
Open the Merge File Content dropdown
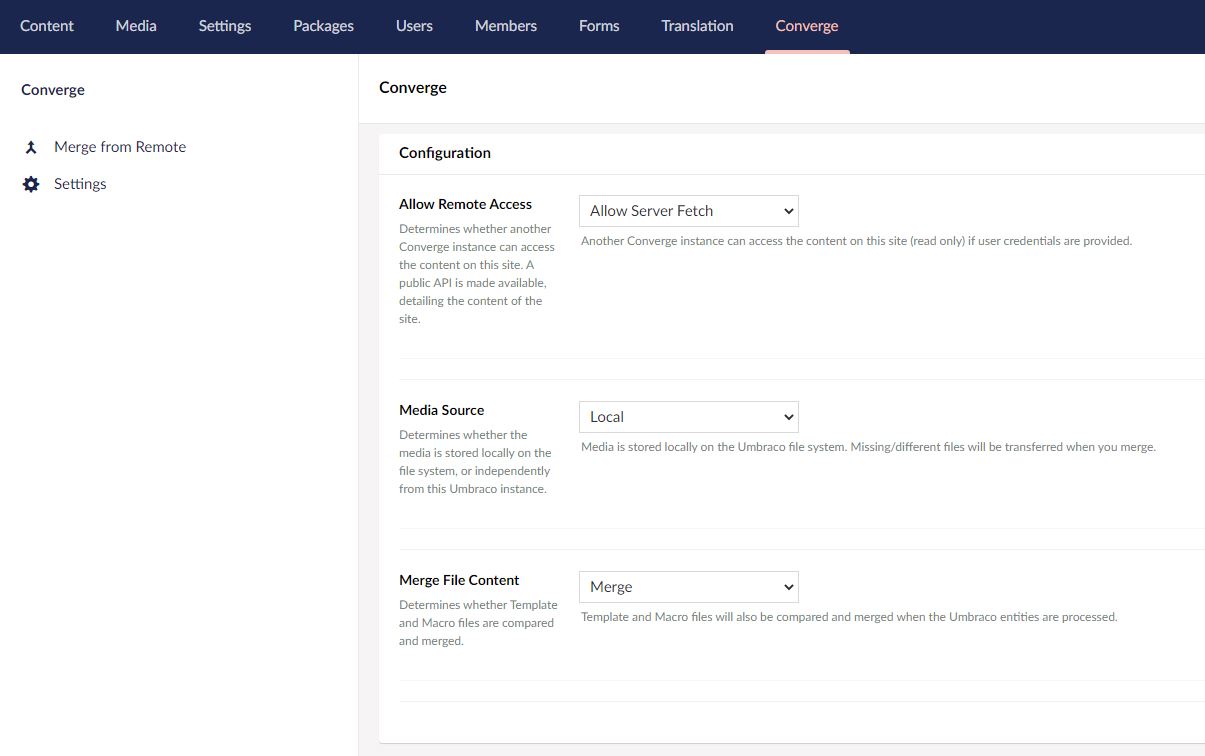click(689, 587)
